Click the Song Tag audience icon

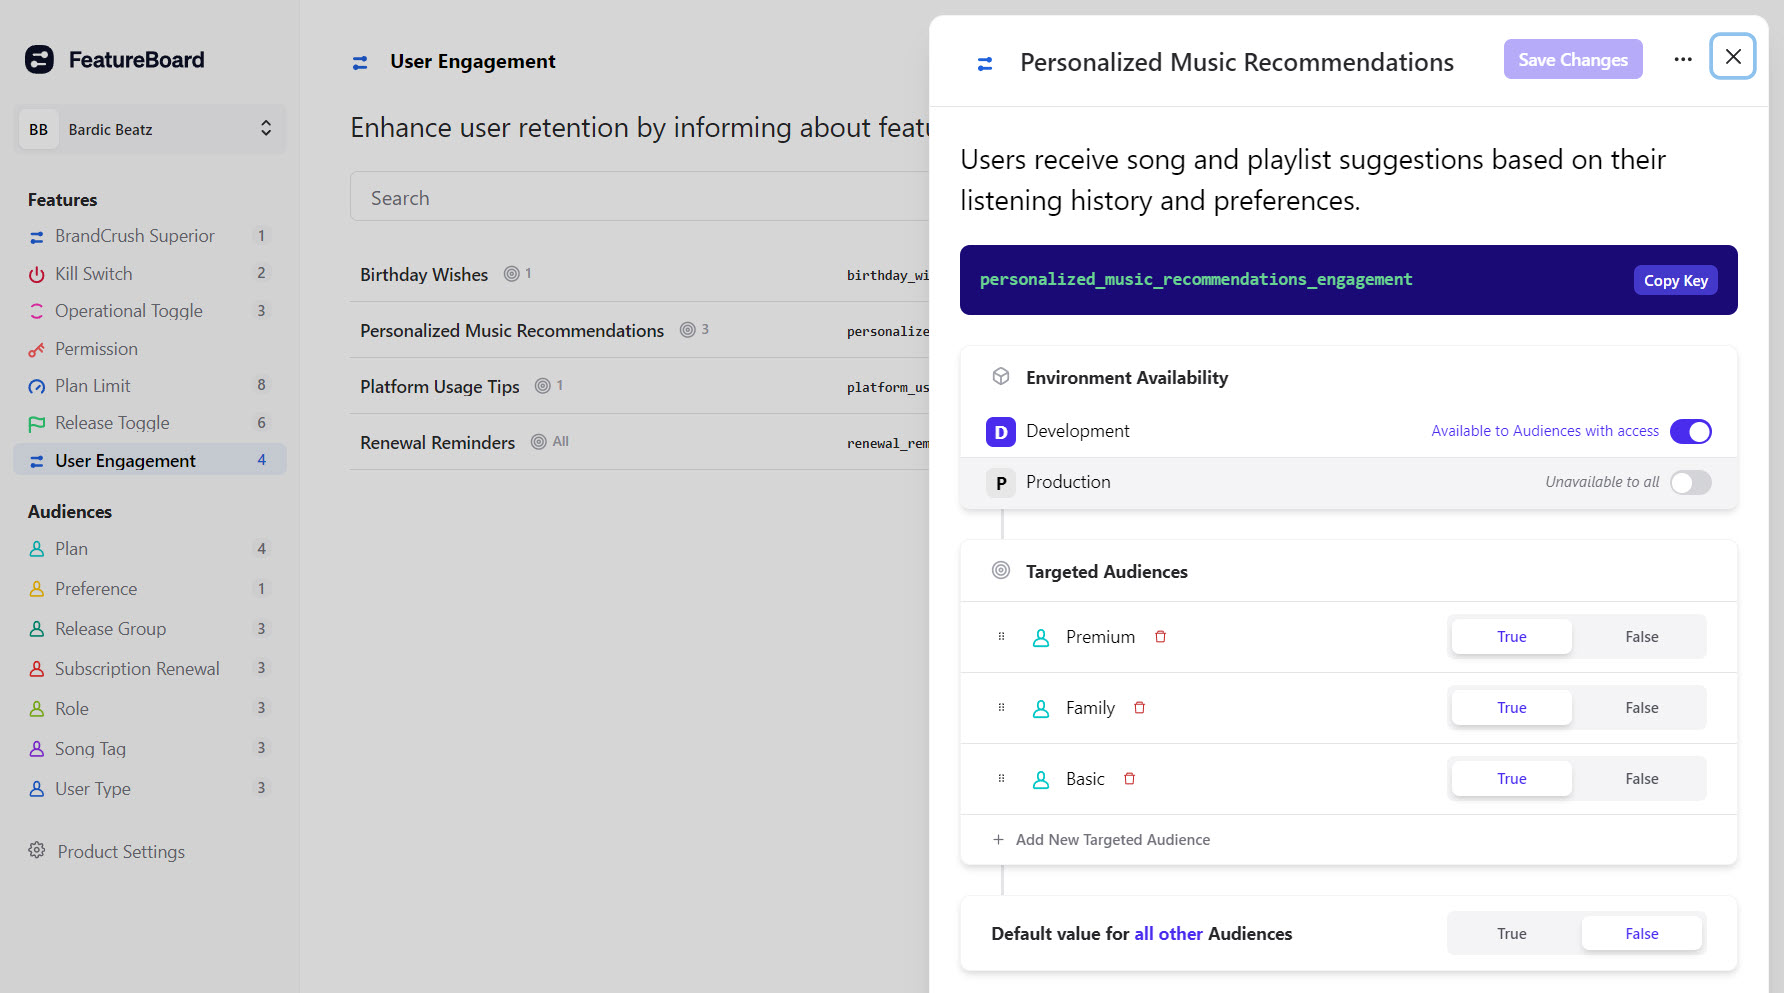pos(36,748)
